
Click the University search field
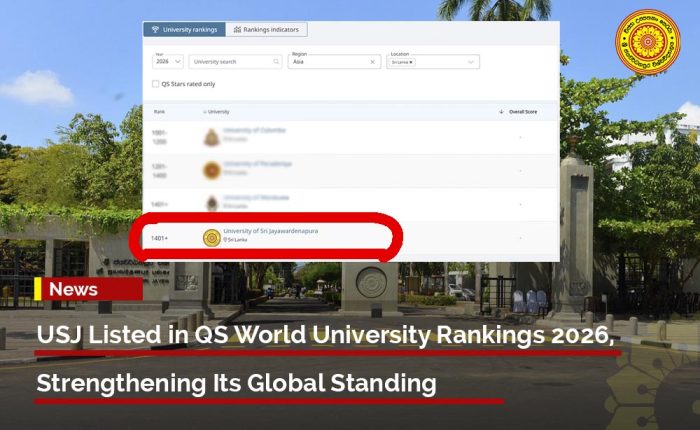pos(230,61)
